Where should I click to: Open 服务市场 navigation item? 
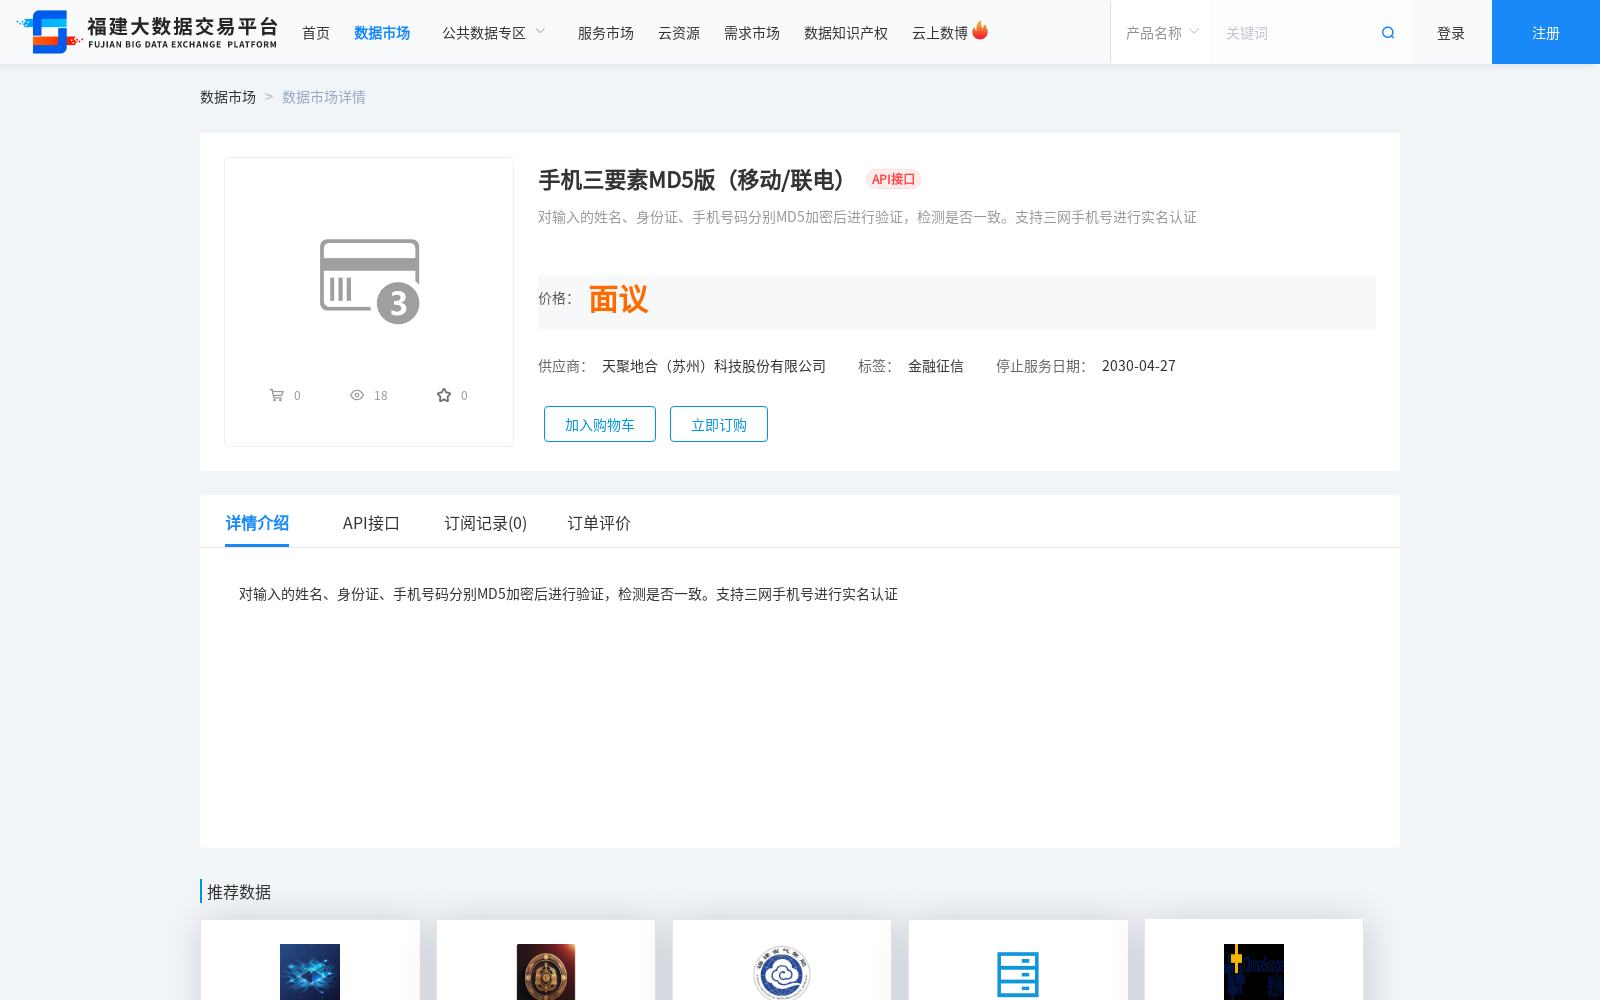[x=606, y=33]
